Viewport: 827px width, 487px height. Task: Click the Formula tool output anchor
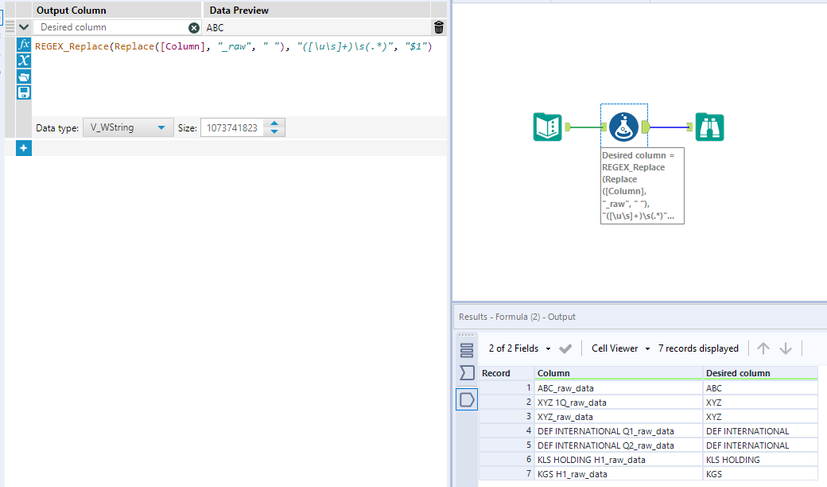click(x=646, y=127)
